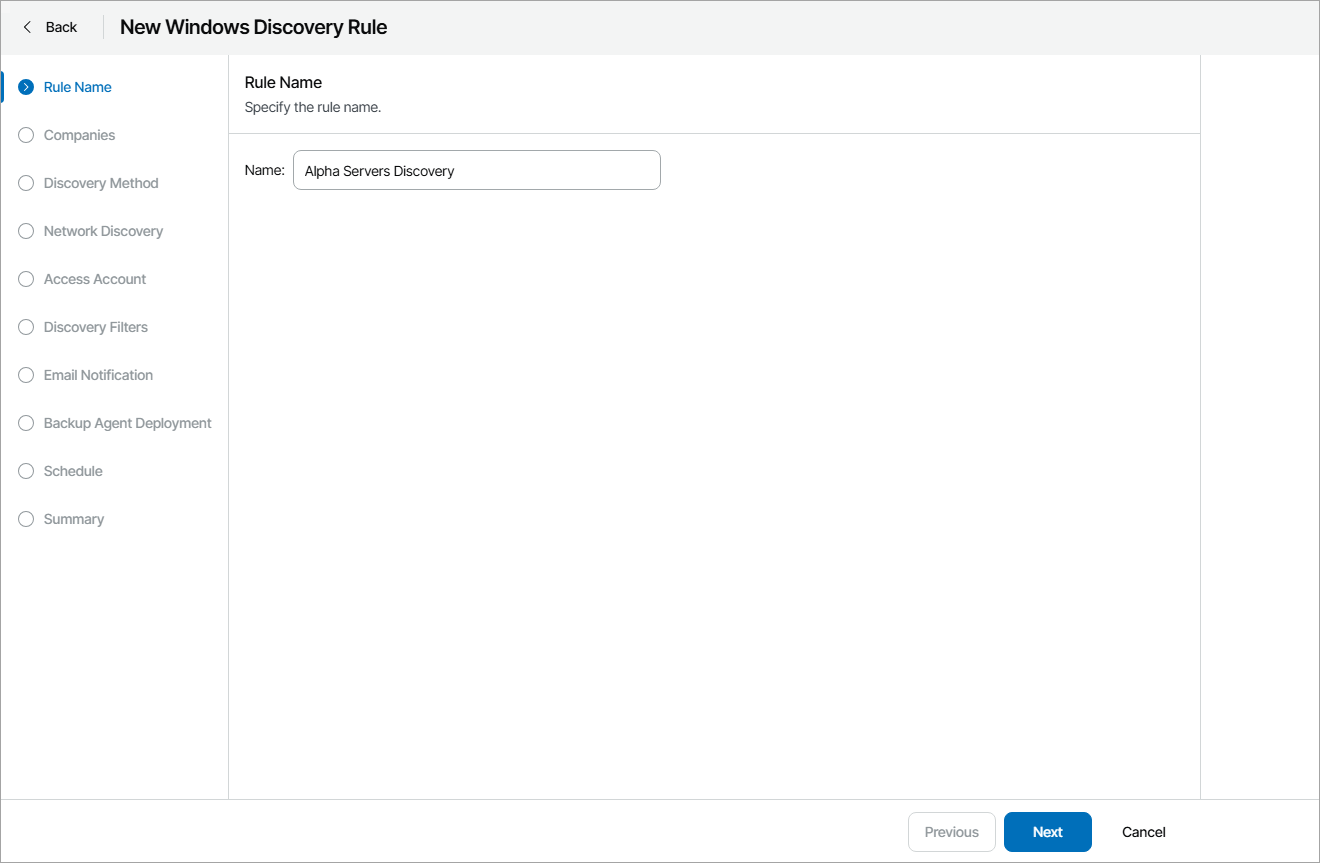Click the Companies step circle icon
1320x863 pixels.
pyautogui.click(x=26, y=135)
